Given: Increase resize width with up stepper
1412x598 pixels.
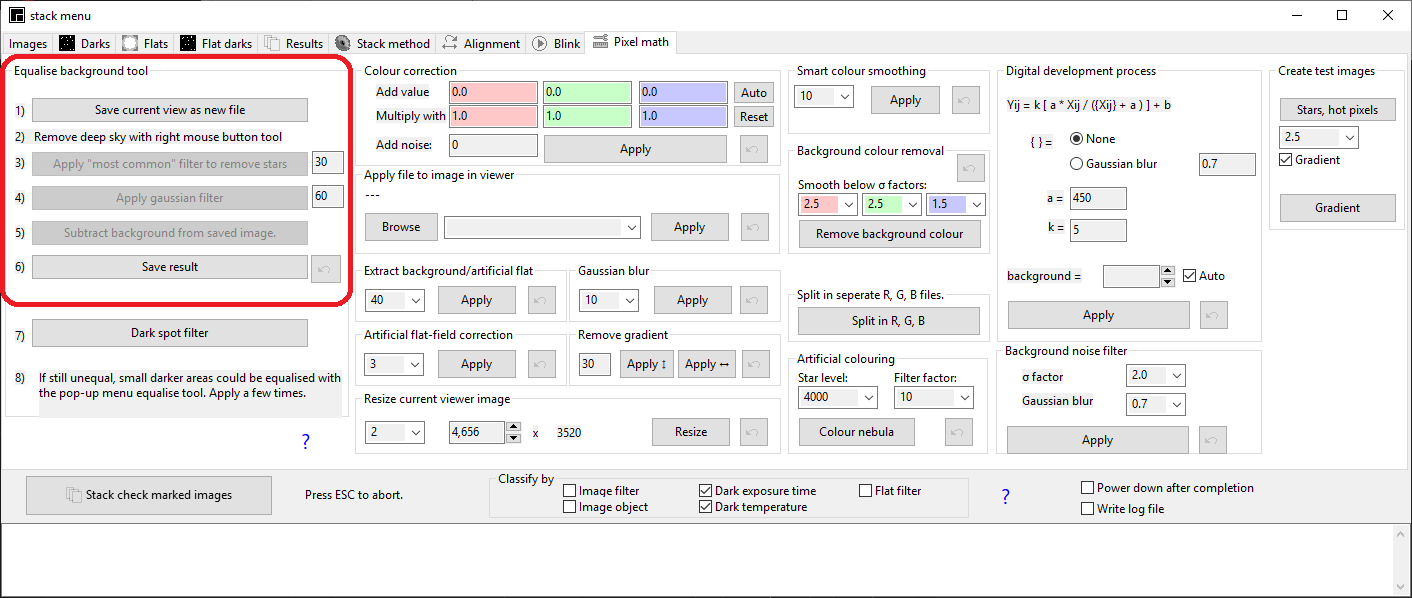Looking at the screenshot, I should [514, 427].
